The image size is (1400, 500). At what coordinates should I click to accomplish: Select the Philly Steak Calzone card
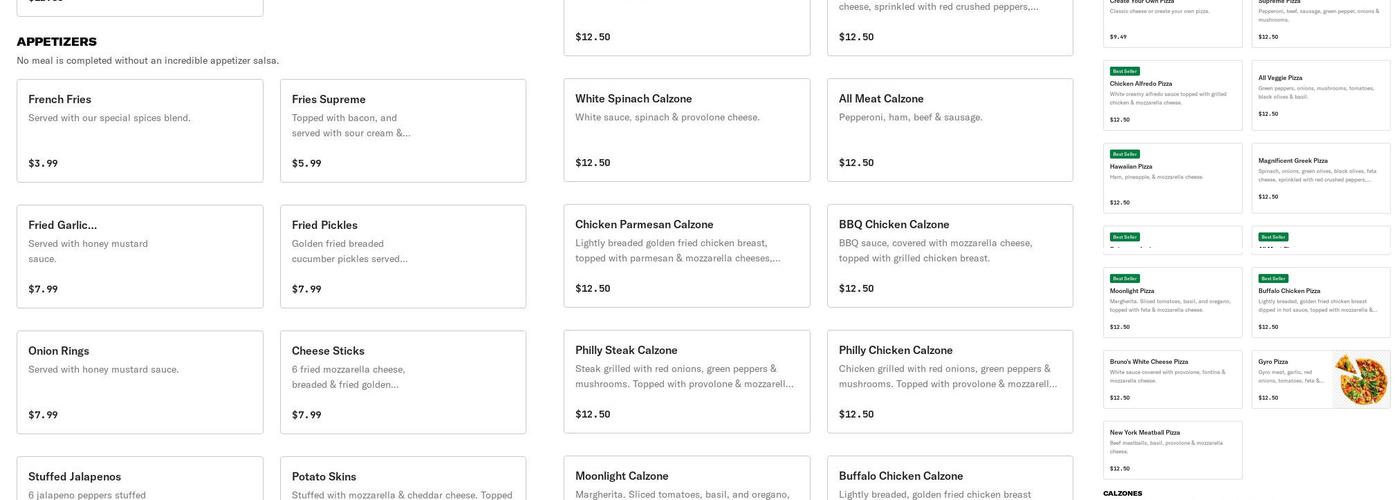pyautogui.click(x=687, y=382)
